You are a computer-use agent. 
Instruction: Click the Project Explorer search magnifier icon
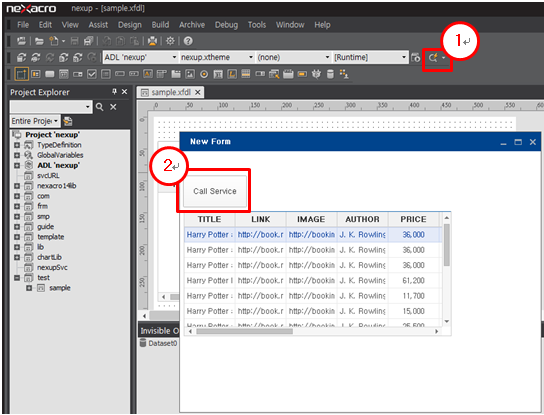(x=100, y=107)
